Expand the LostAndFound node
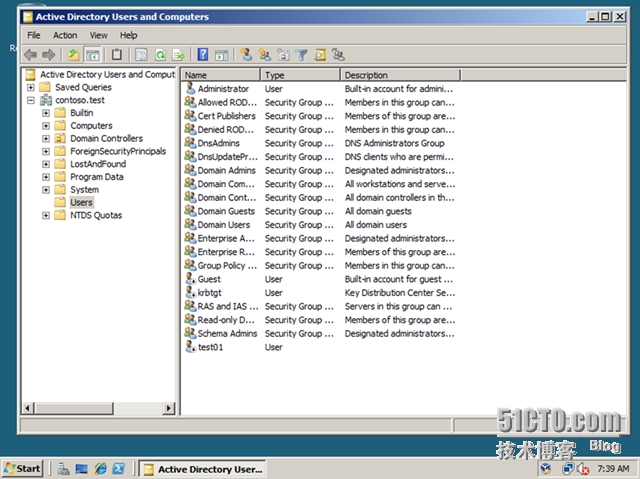This screenshot has height=479, width=640. tap(46, 164)
